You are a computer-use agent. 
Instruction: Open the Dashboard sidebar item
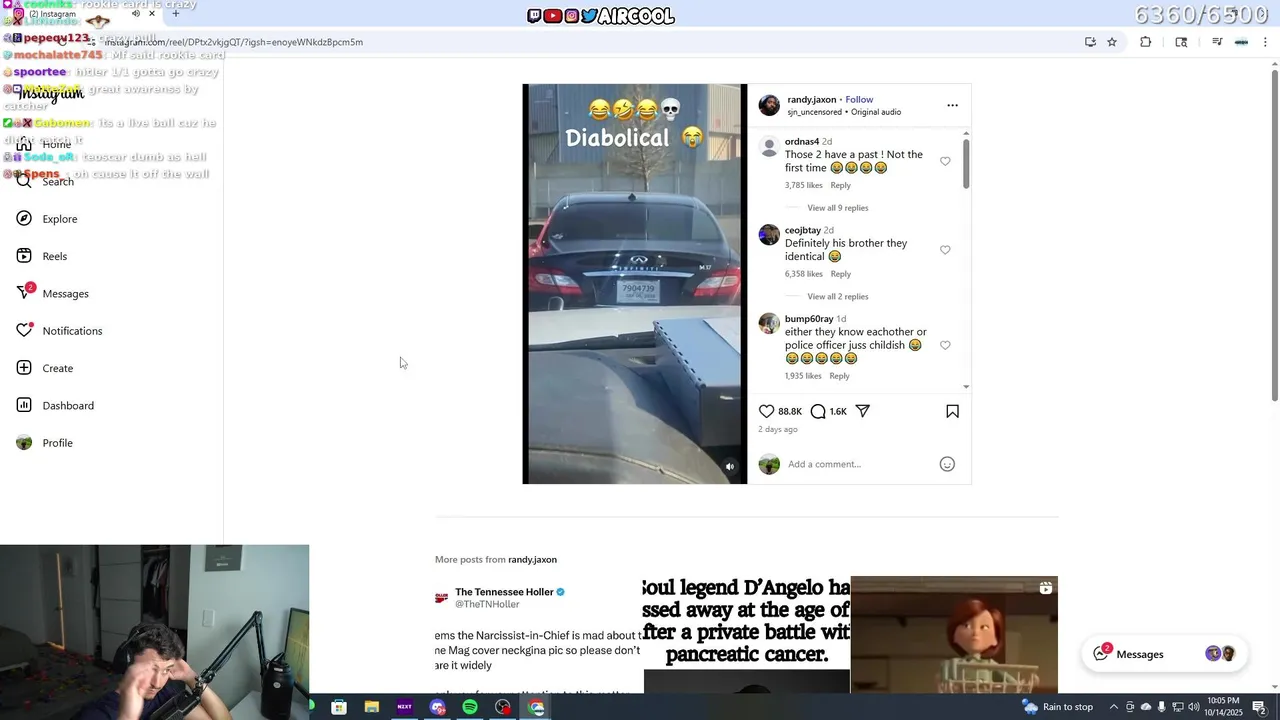pos(55,405)
